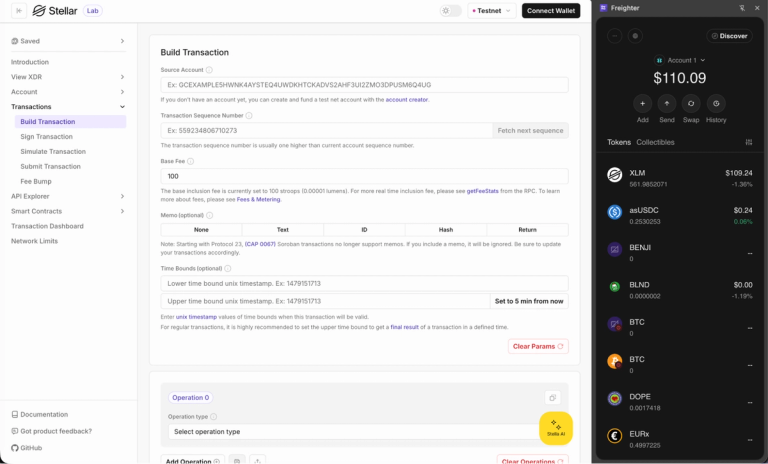
Task: Collapse the Transactions section chevron
Action: 122,107
